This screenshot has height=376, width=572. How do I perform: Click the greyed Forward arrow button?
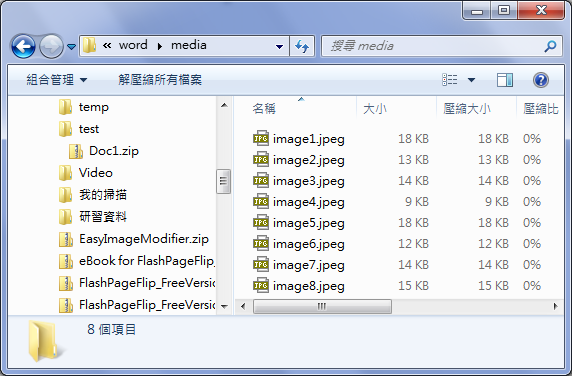click(x=51, y=46)
